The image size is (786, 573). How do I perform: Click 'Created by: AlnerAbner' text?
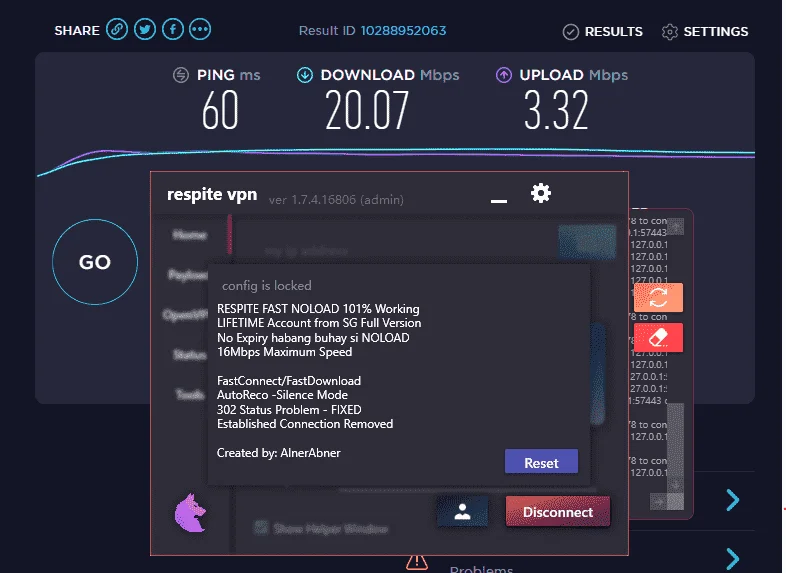coord(279,453)
